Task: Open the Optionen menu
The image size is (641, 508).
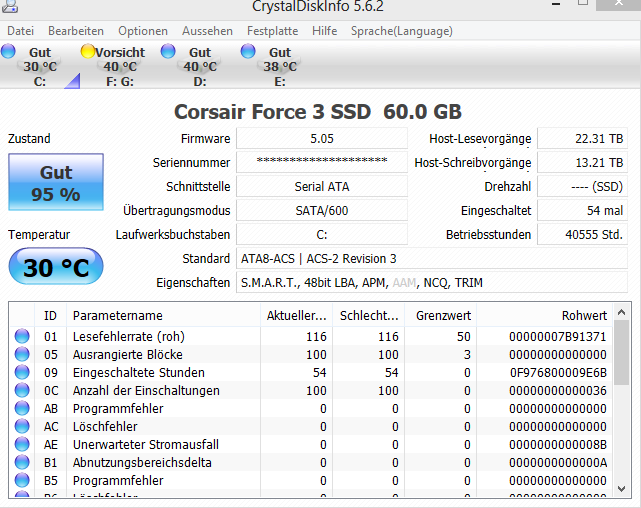Action: [143, 31]
